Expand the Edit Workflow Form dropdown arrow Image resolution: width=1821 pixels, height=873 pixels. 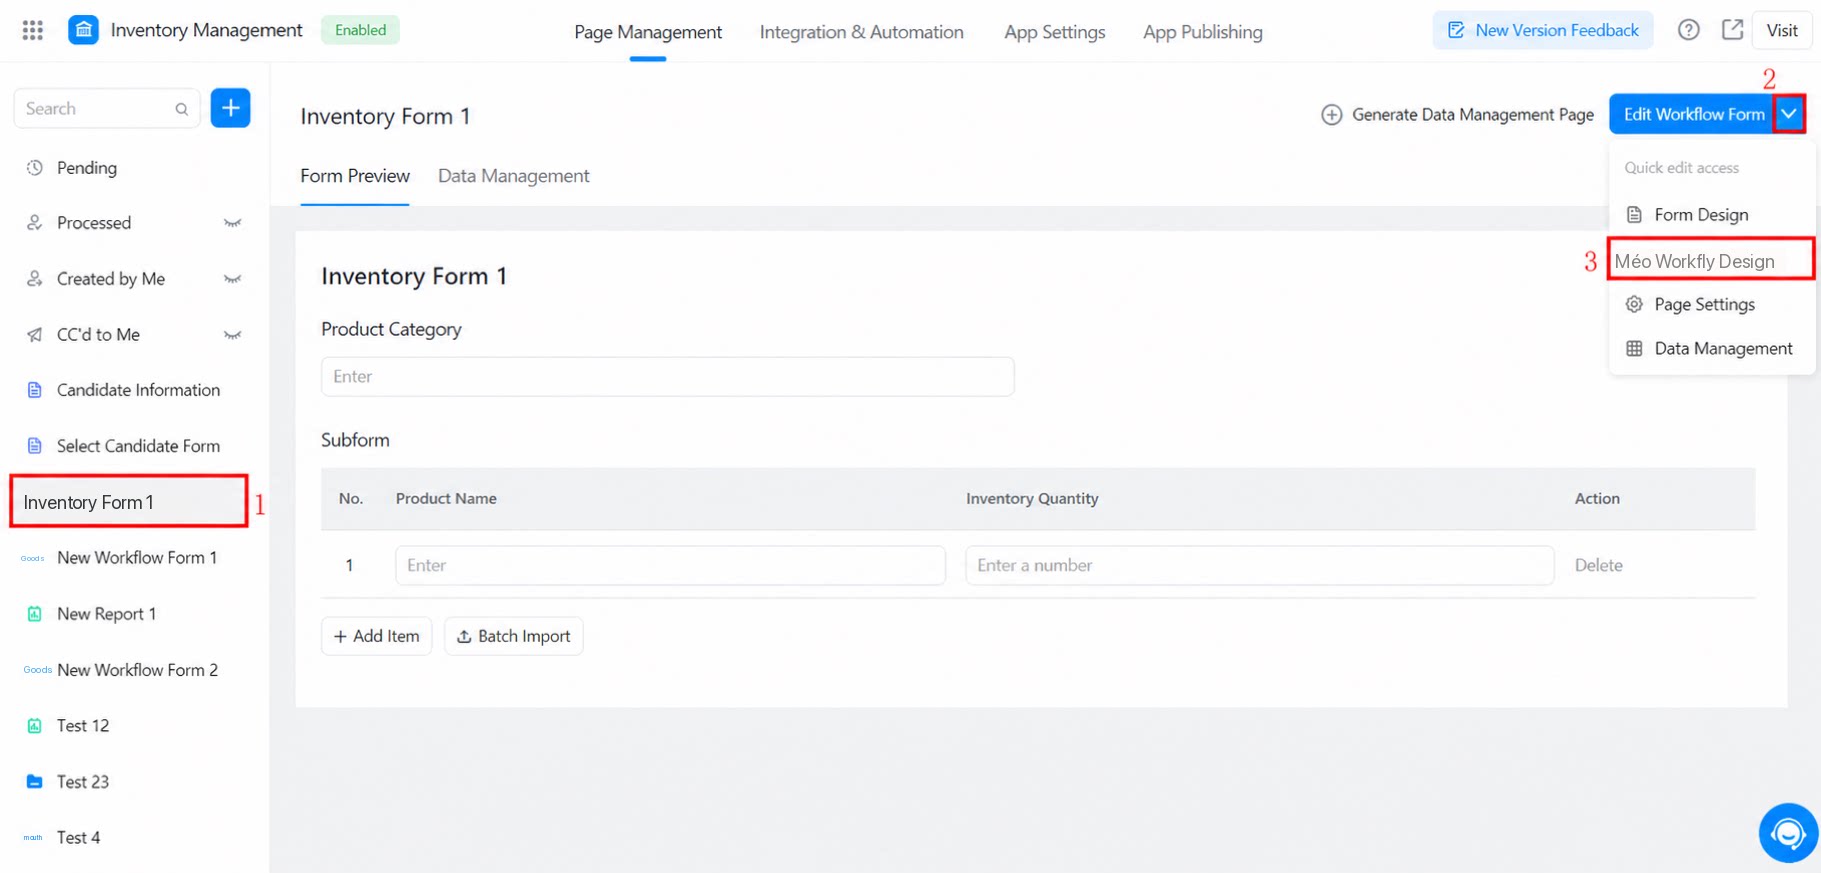point(1789,114)
